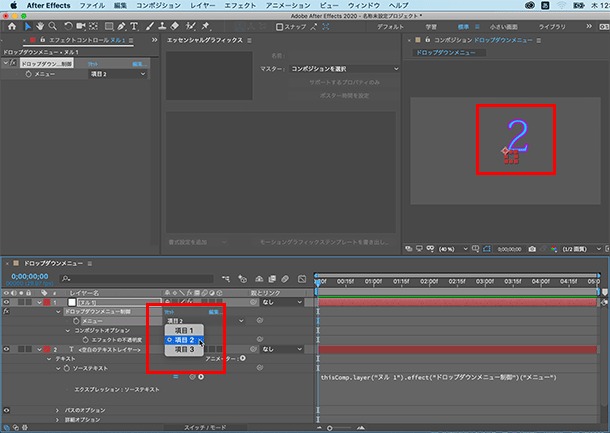Screen dimensions: 610x433
Task: Select the Zoom magnifier tool
Action: pyautogui.click(x=53, y=26)
